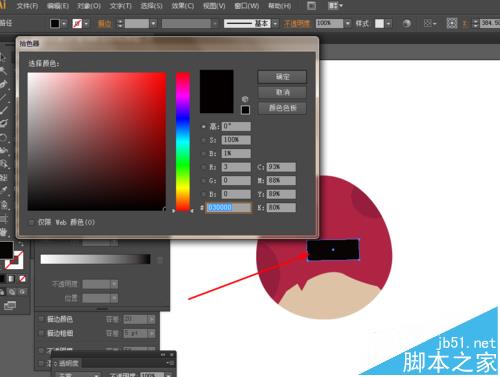
Task: Select the S saturation radio button
Action: [x=203, y=140]
